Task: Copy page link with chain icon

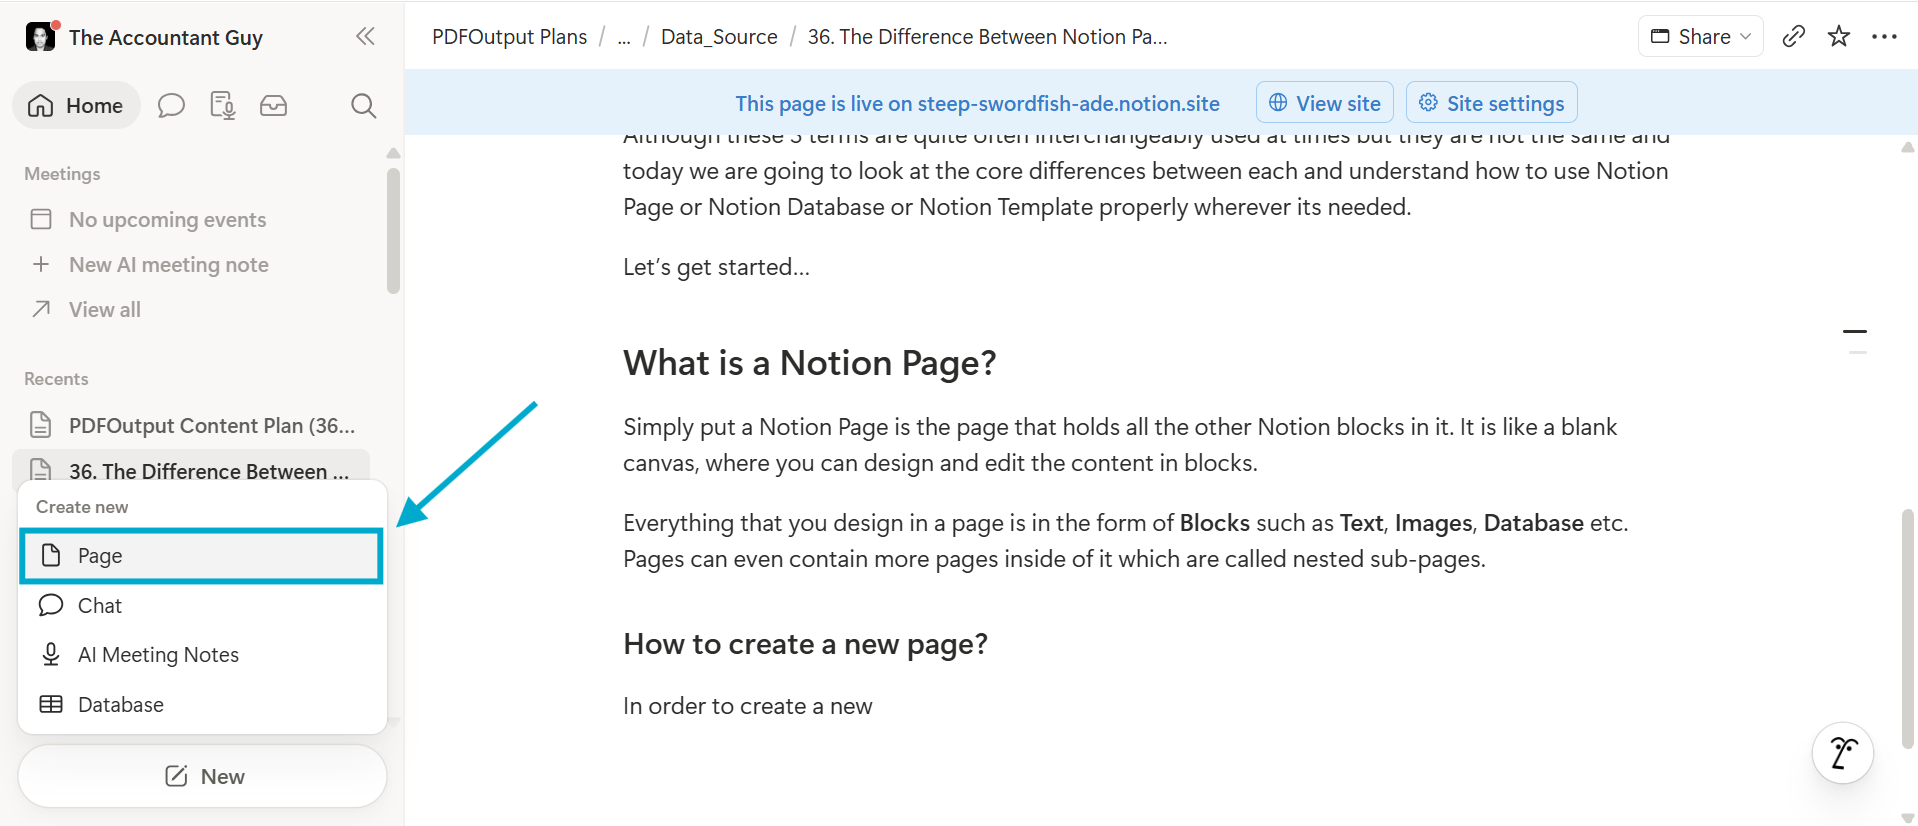Action: (1794, 37)
